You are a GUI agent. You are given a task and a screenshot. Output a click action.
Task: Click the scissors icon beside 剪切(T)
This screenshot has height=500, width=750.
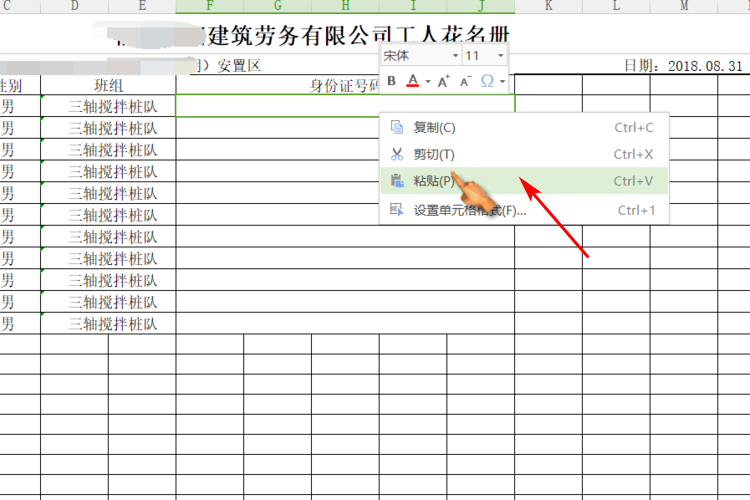coord(397,154)
